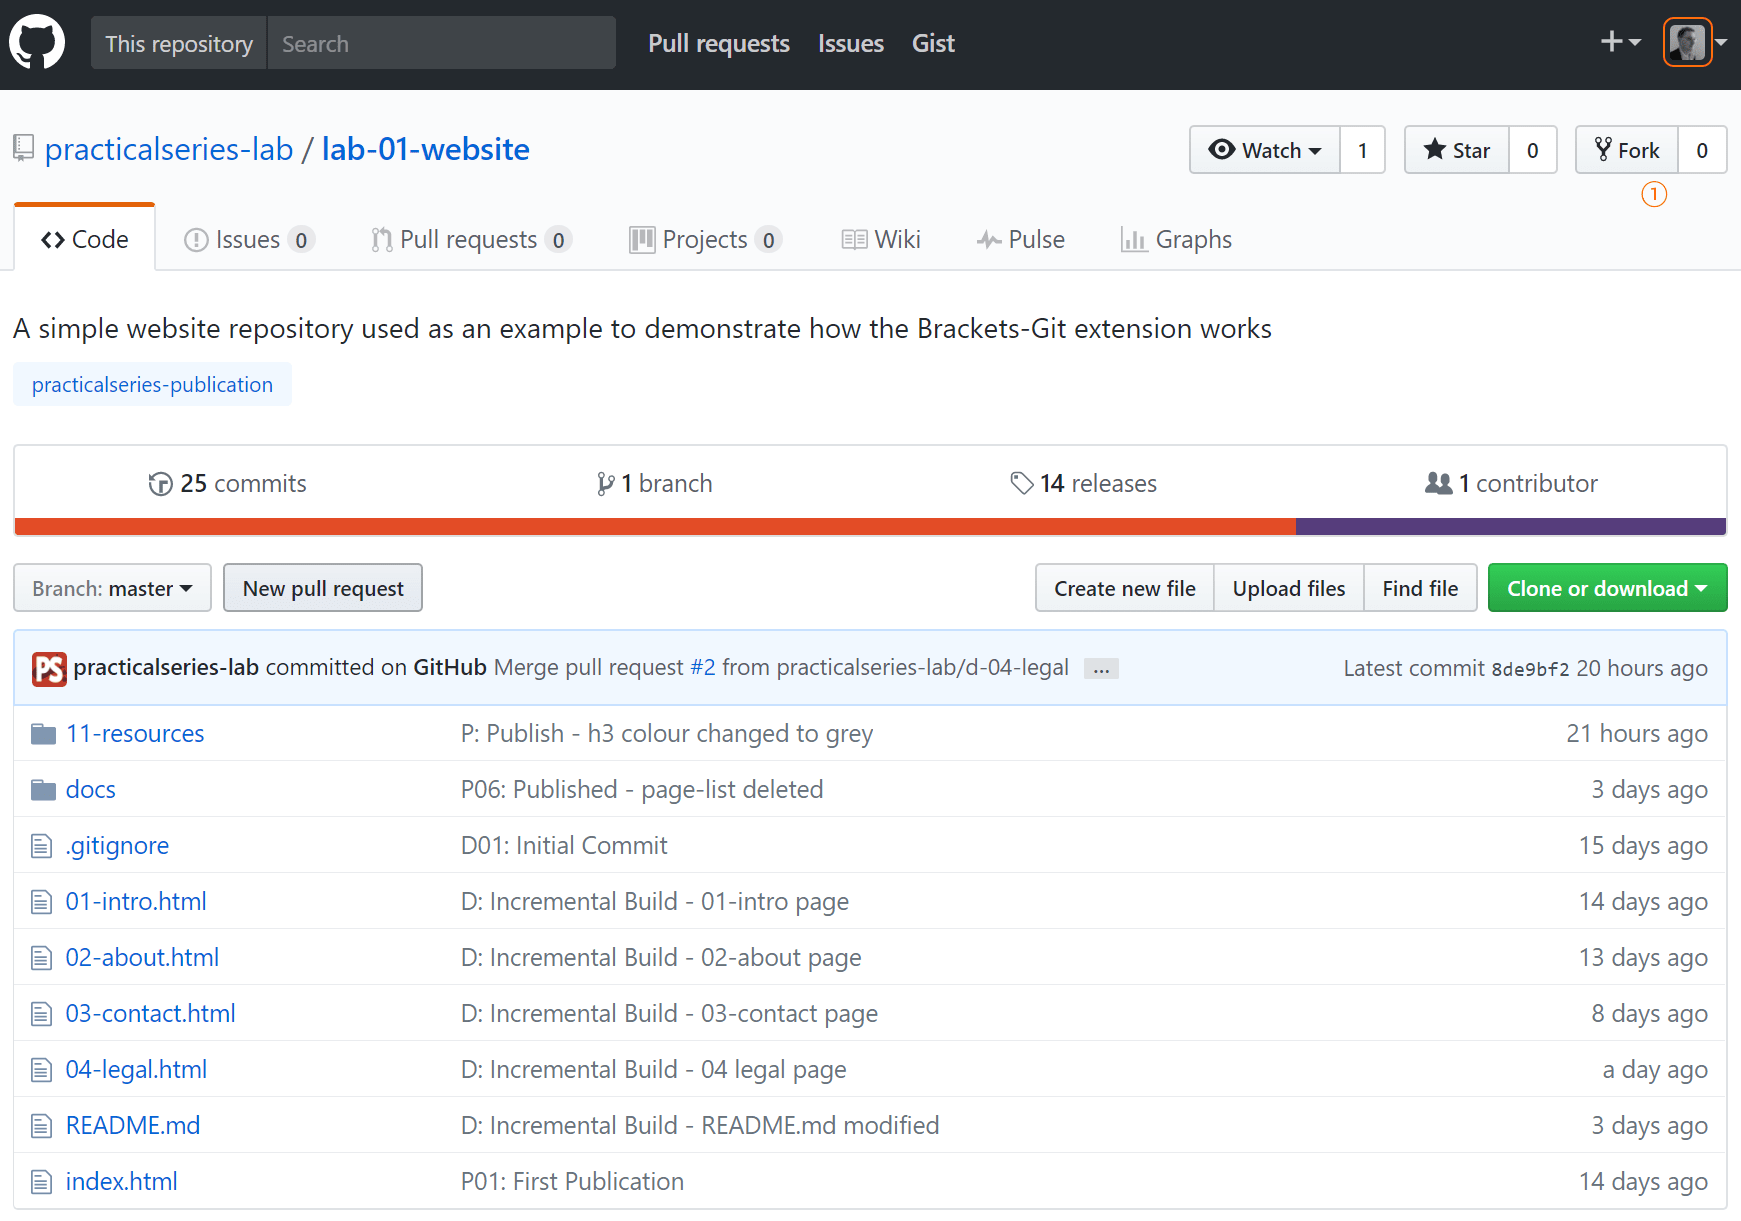Go to Pull requests in top navigation

coord(719,43)
